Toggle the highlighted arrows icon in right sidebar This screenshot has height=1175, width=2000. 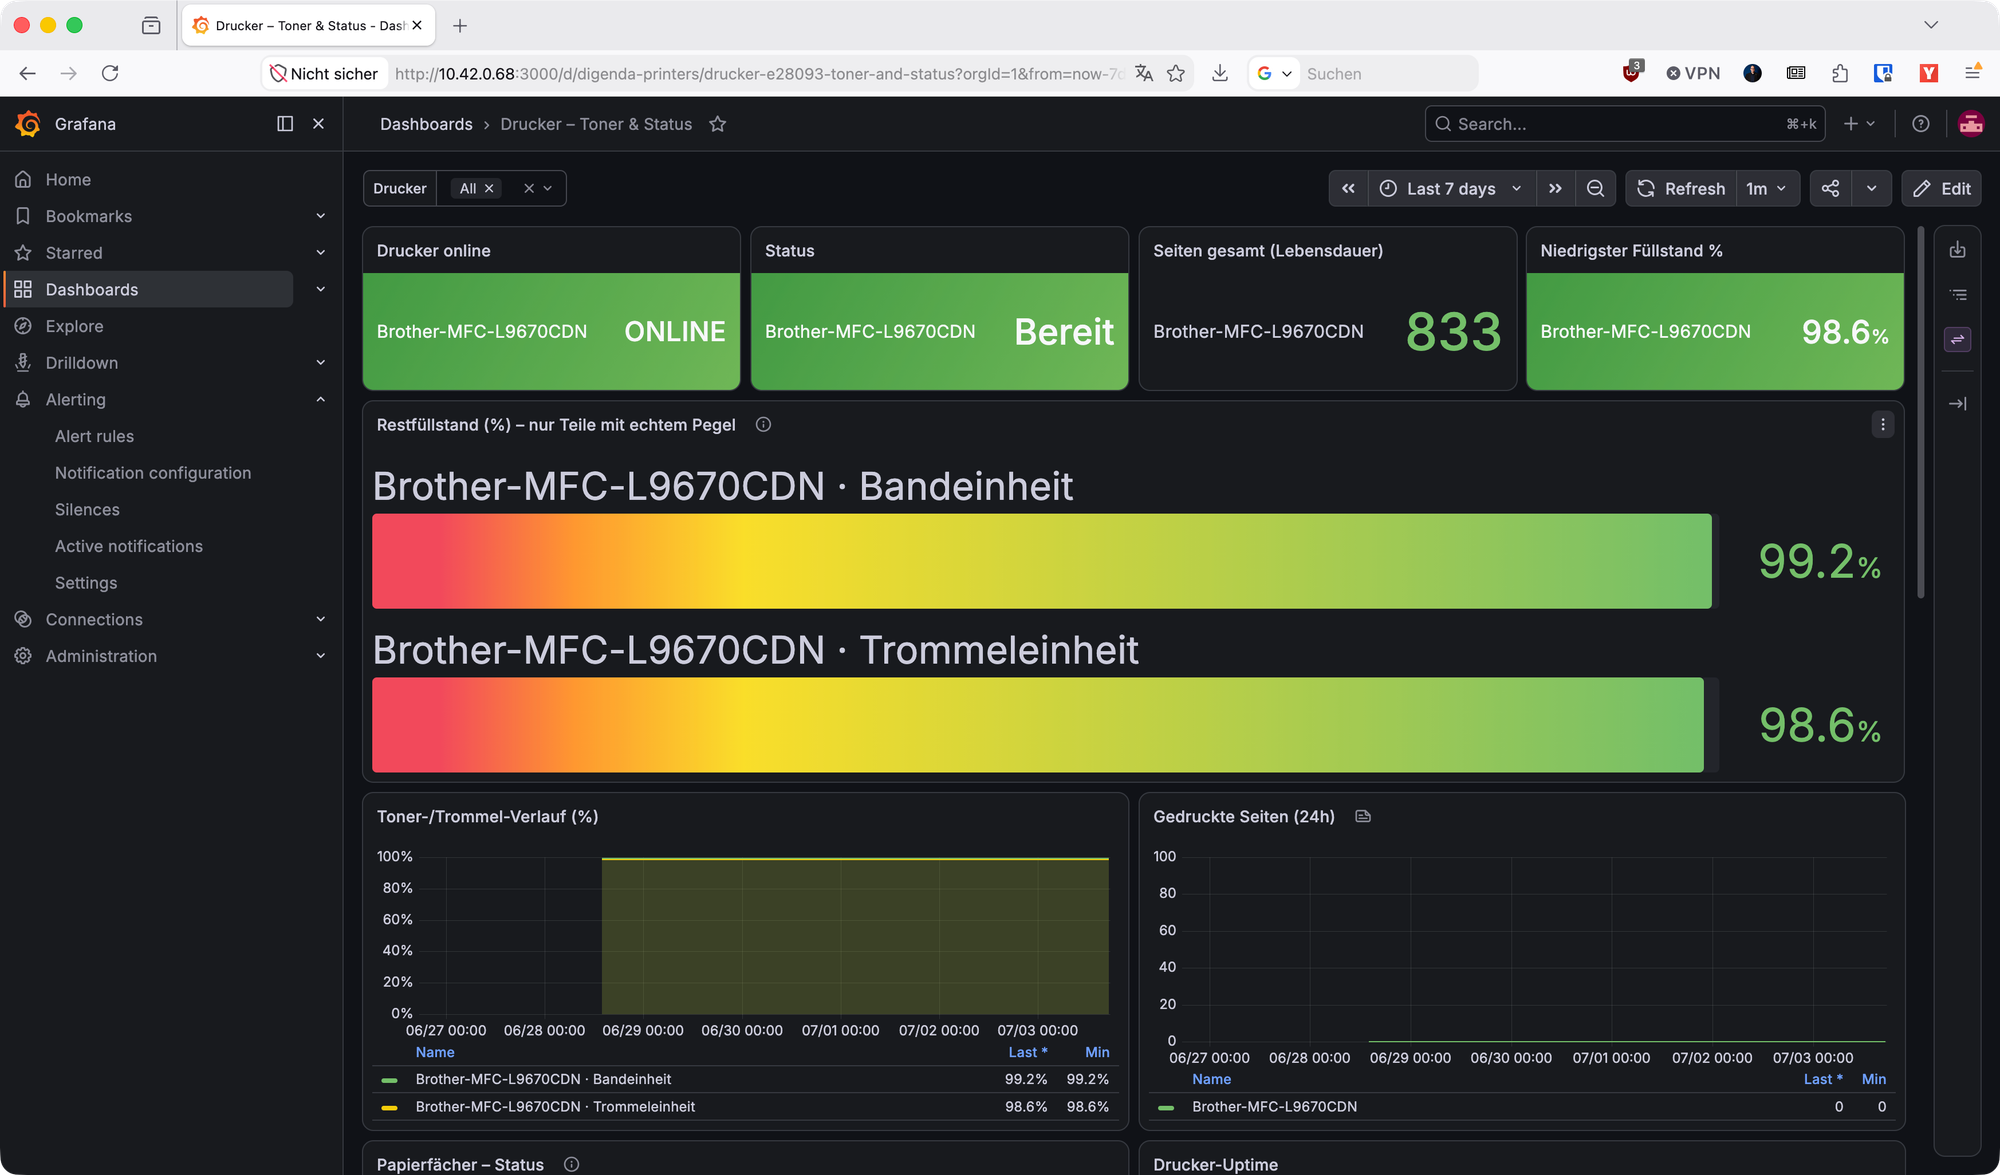(x=1958, y=340)
